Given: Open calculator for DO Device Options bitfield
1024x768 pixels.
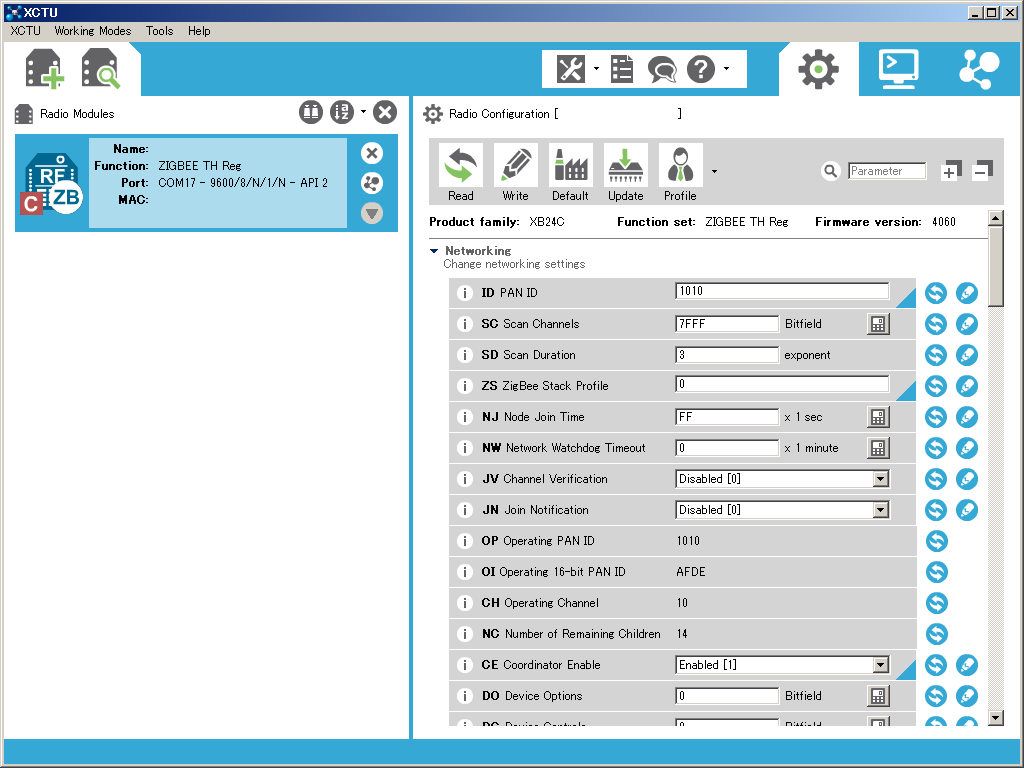Looking at the screenshot, I should (x=878, y=696).
